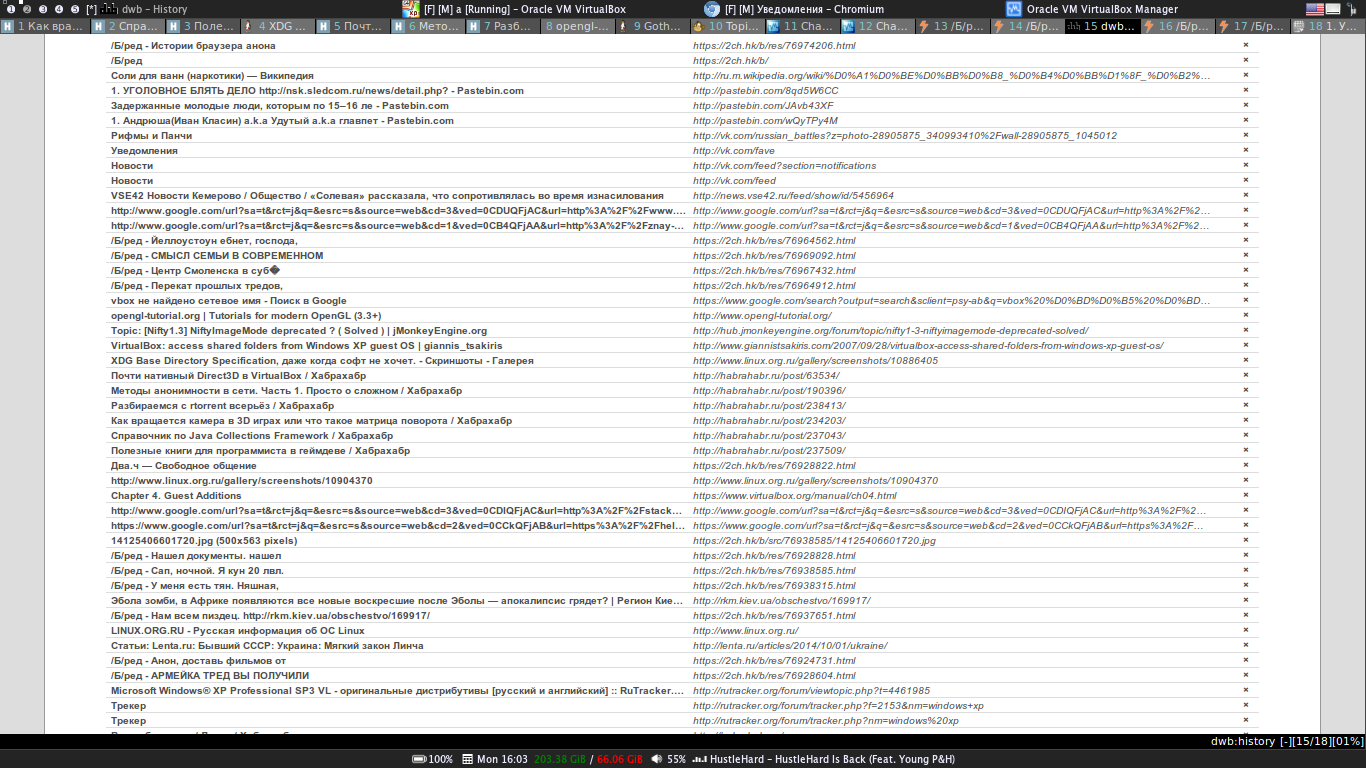The width and height of the screenshot is (1366, 768).
Task: Open 'Microsoft Windows® XP Professional SP3 VL' link
Action: tap(398, 690)
